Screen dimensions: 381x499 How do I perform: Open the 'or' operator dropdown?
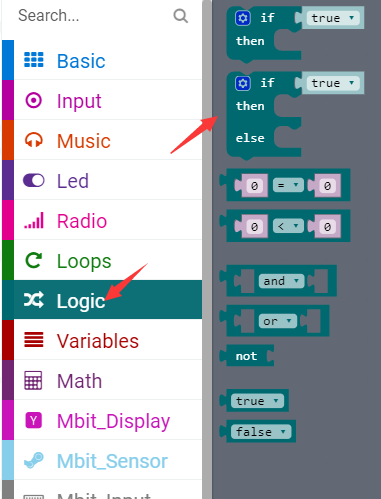[277, 321]
